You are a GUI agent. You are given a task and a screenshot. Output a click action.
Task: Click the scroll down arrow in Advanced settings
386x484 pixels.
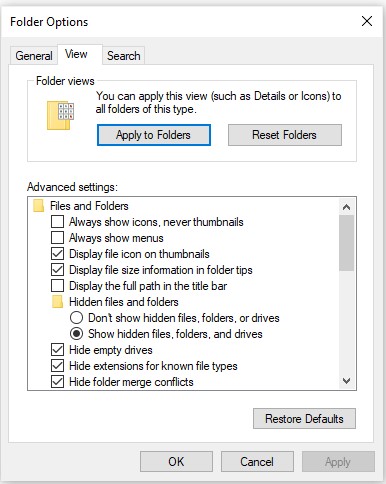pos(346,381)
